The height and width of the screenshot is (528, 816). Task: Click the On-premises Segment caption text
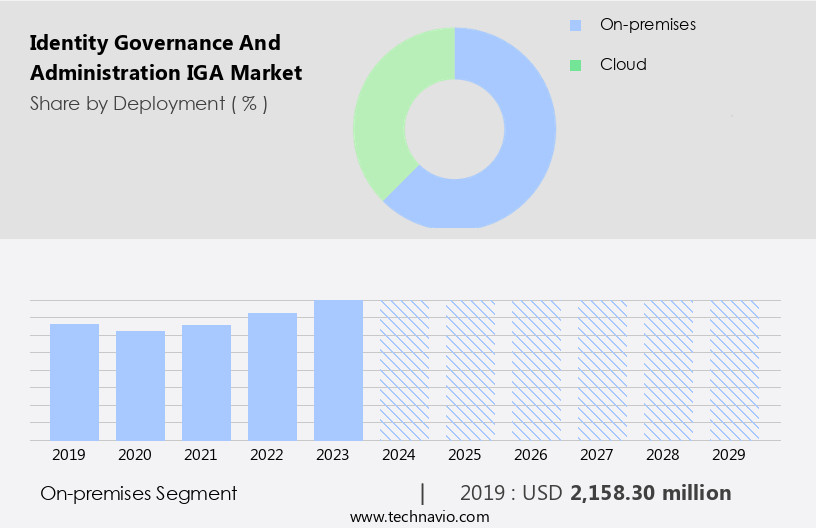click(x=139, y=493)
